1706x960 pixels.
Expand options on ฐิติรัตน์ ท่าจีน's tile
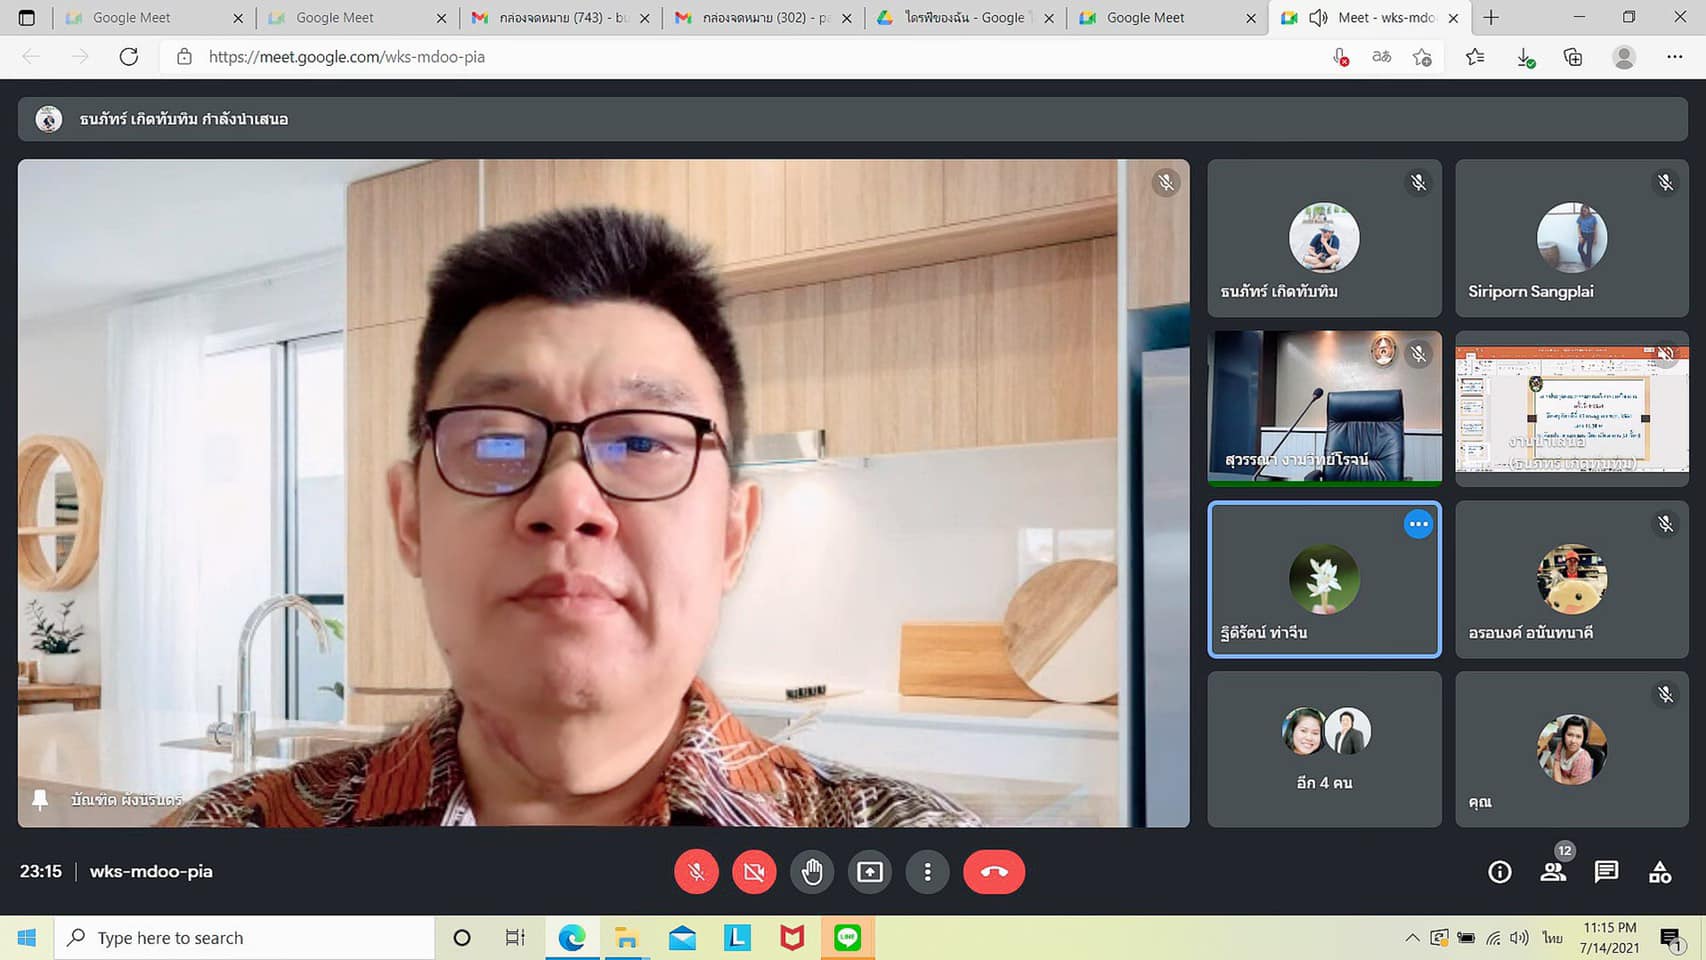point(1418,524)
